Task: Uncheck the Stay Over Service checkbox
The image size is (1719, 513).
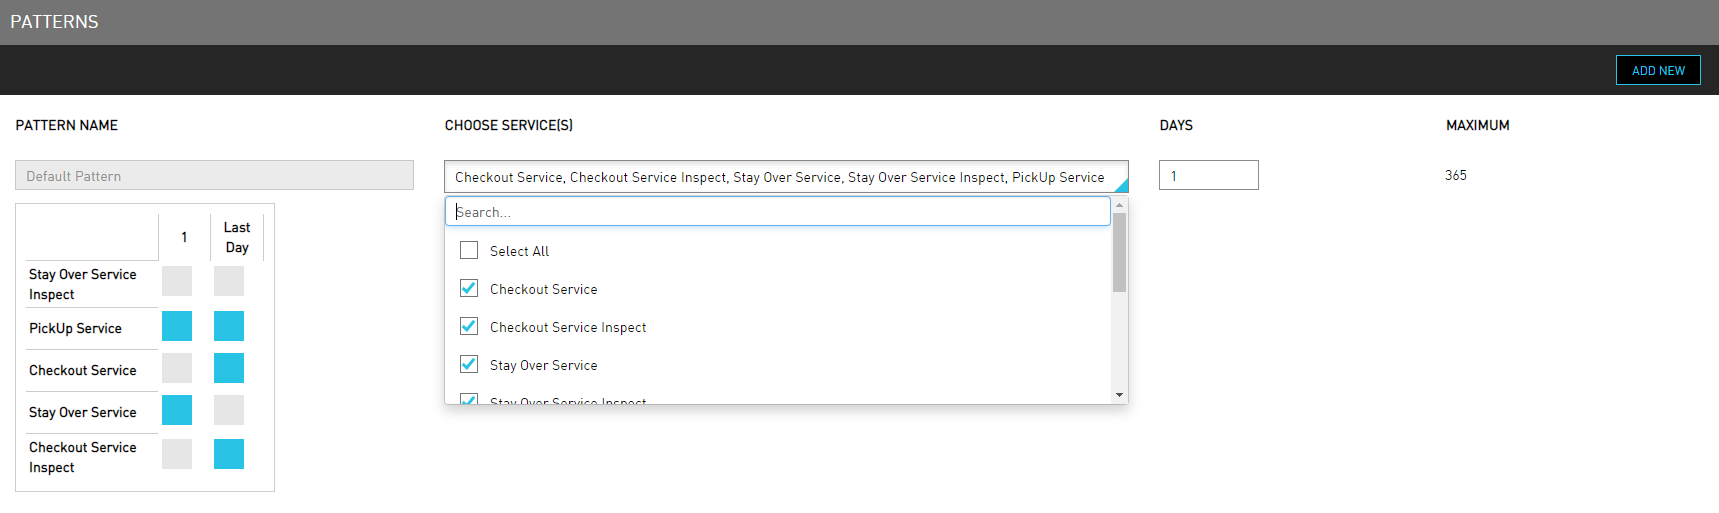Action: (469, 364)
